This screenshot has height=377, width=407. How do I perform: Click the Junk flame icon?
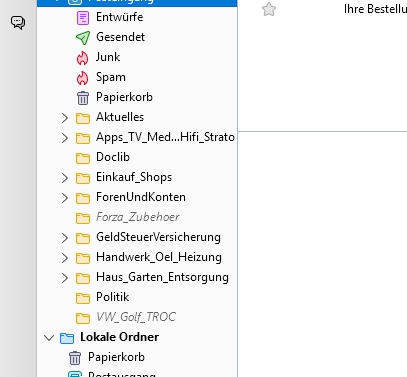83,58
